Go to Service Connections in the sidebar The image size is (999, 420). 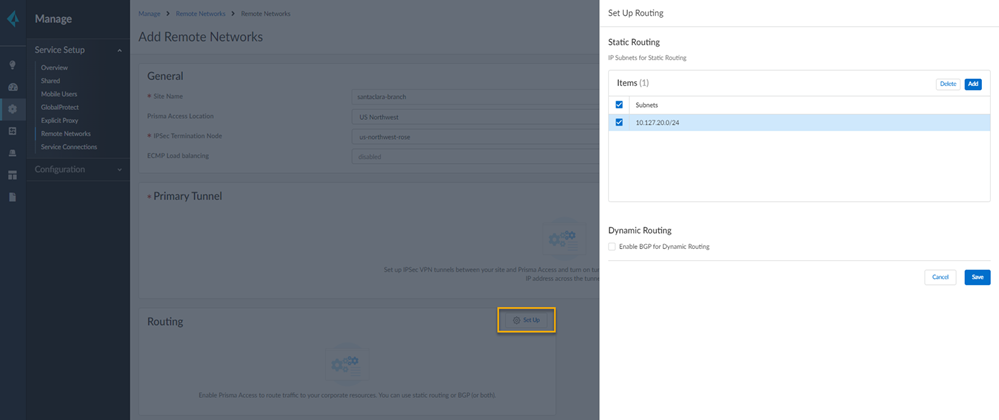tap(69, 147)
